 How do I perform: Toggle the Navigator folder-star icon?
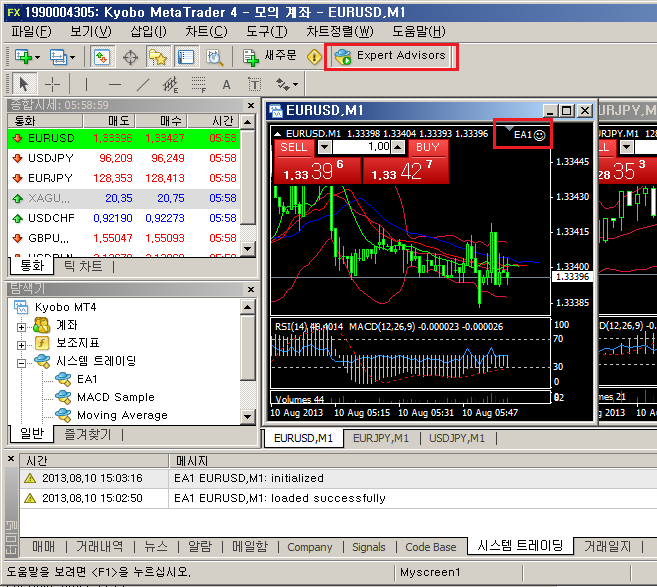pos(158,57)
